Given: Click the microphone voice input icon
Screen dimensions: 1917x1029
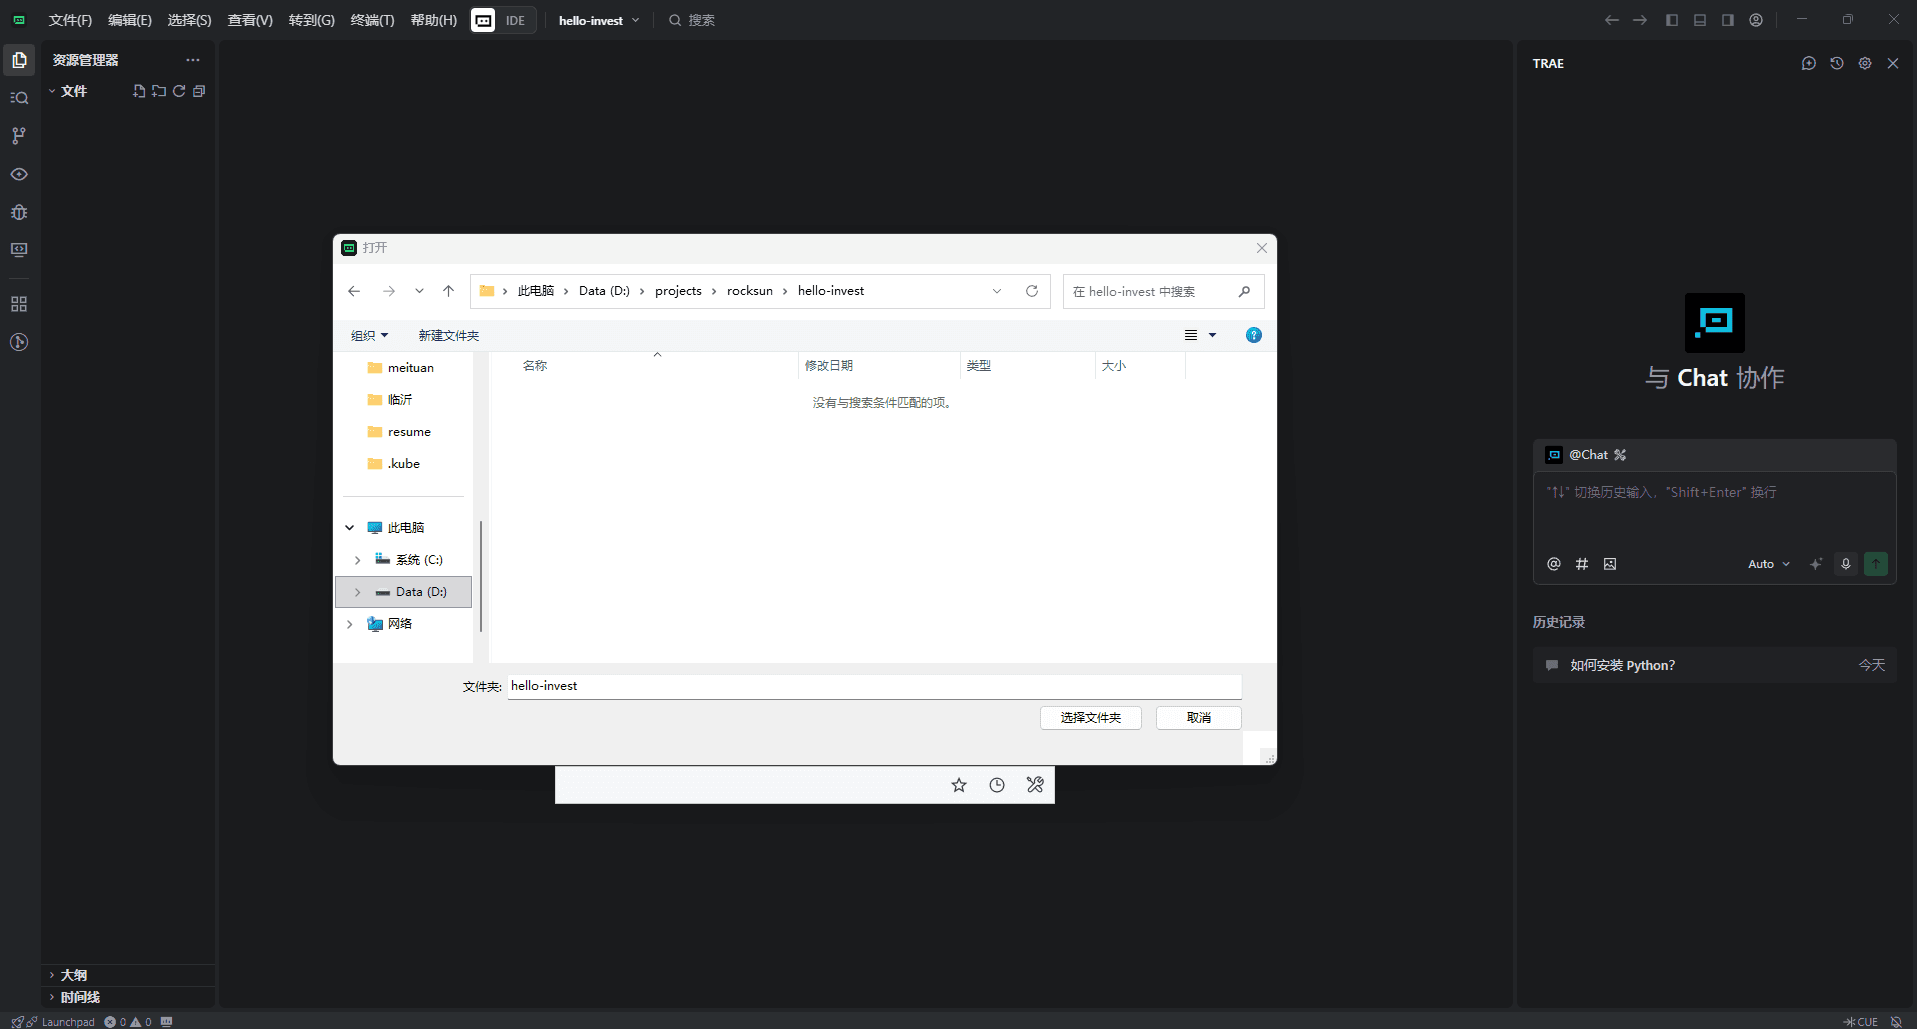Looking at the screenshot, I should point(1845,564).
